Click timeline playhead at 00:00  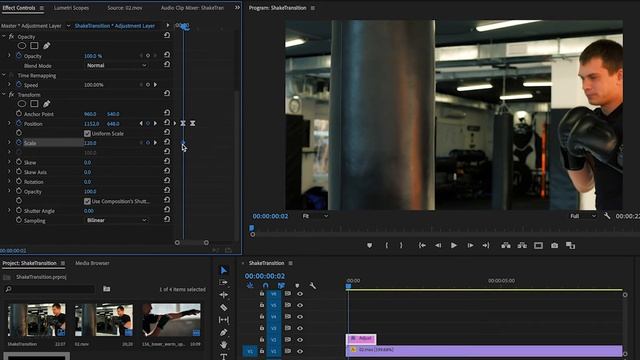pyautogui.click(x=348, y=286)
